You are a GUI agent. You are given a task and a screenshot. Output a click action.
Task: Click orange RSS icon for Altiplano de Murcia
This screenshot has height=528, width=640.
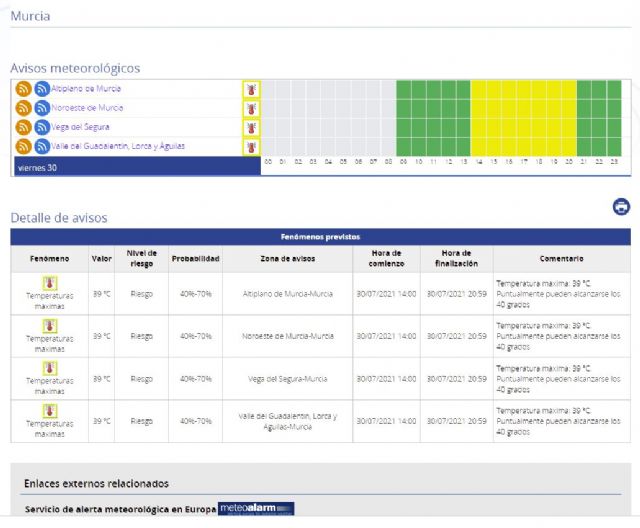23,89
